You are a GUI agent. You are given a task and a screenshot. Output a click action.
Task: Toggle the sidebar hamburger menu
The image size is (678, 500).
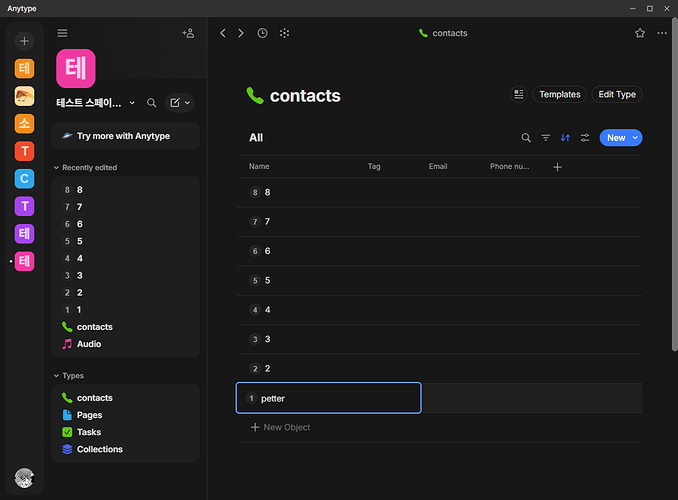[x=62, y=33]
